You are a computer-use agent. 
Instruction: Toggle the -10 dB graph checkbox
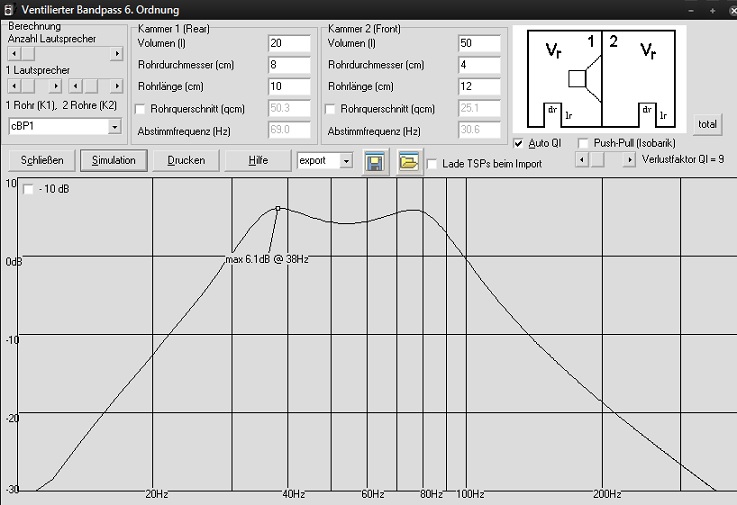(x=28, y=189)
